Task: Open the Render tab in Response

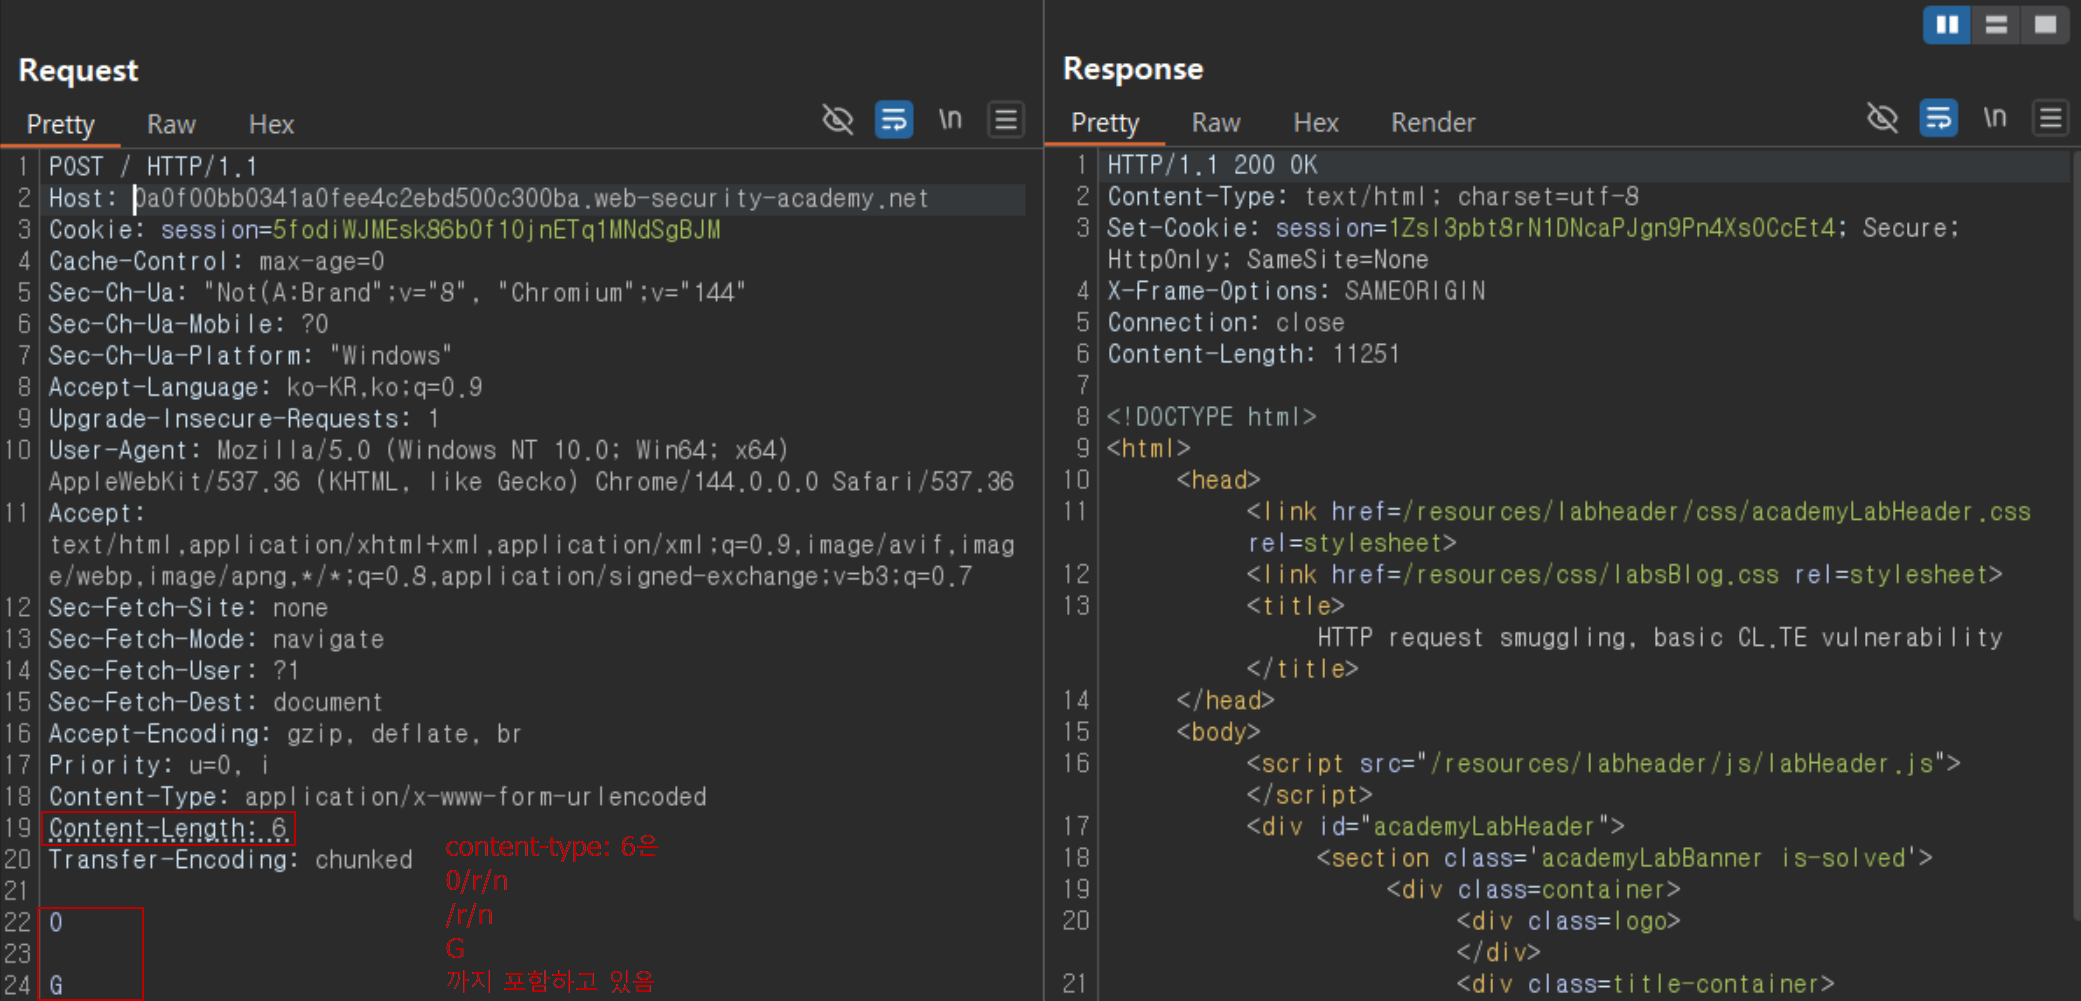Action: coord(1433,122)
